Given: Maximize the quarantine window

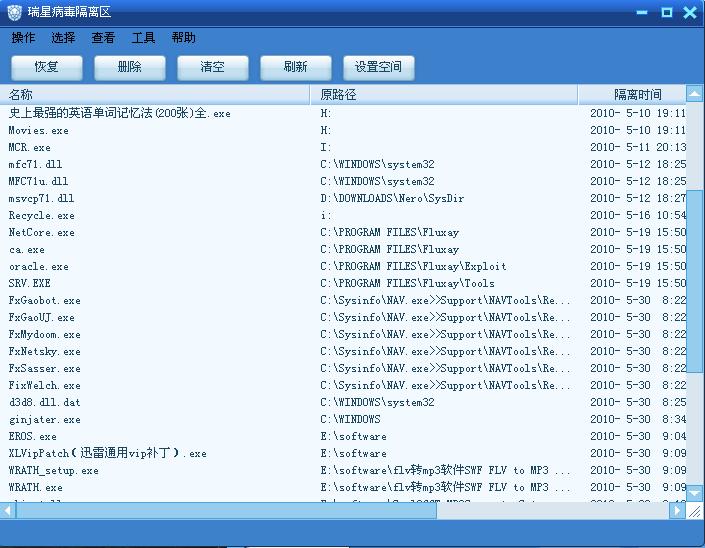Looking at the screenshot, I should pos(667,12).
